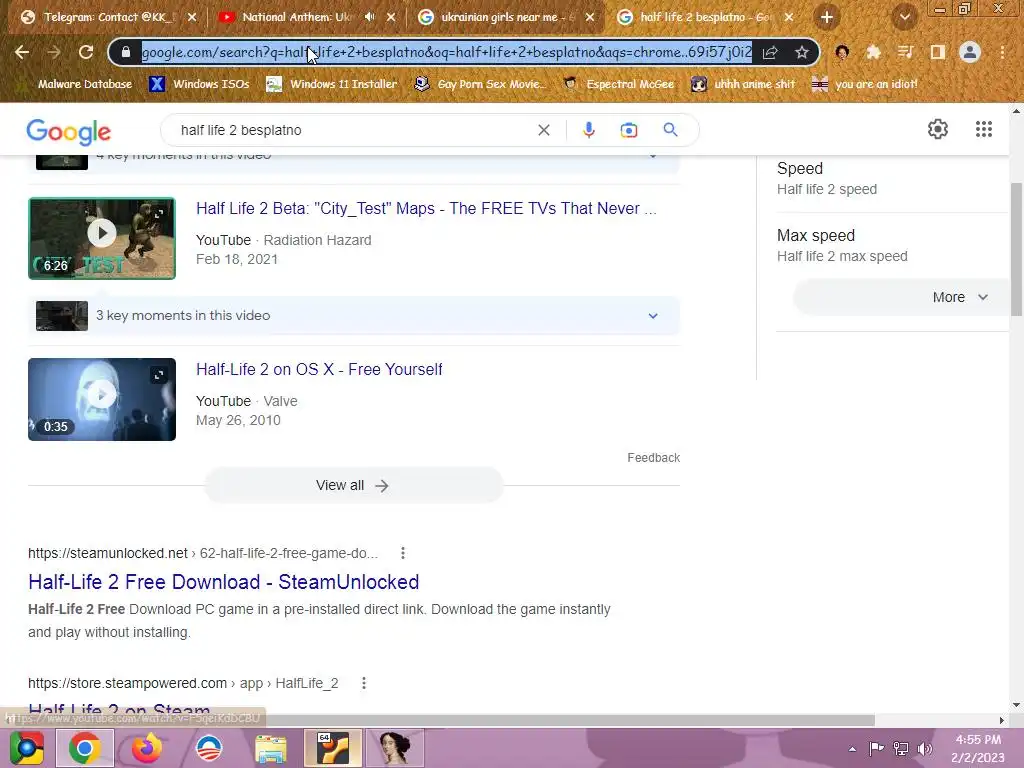Go to the Google homepage logo
The width and height of the screenshot is (1024, 768).
[x=69, y=132]
